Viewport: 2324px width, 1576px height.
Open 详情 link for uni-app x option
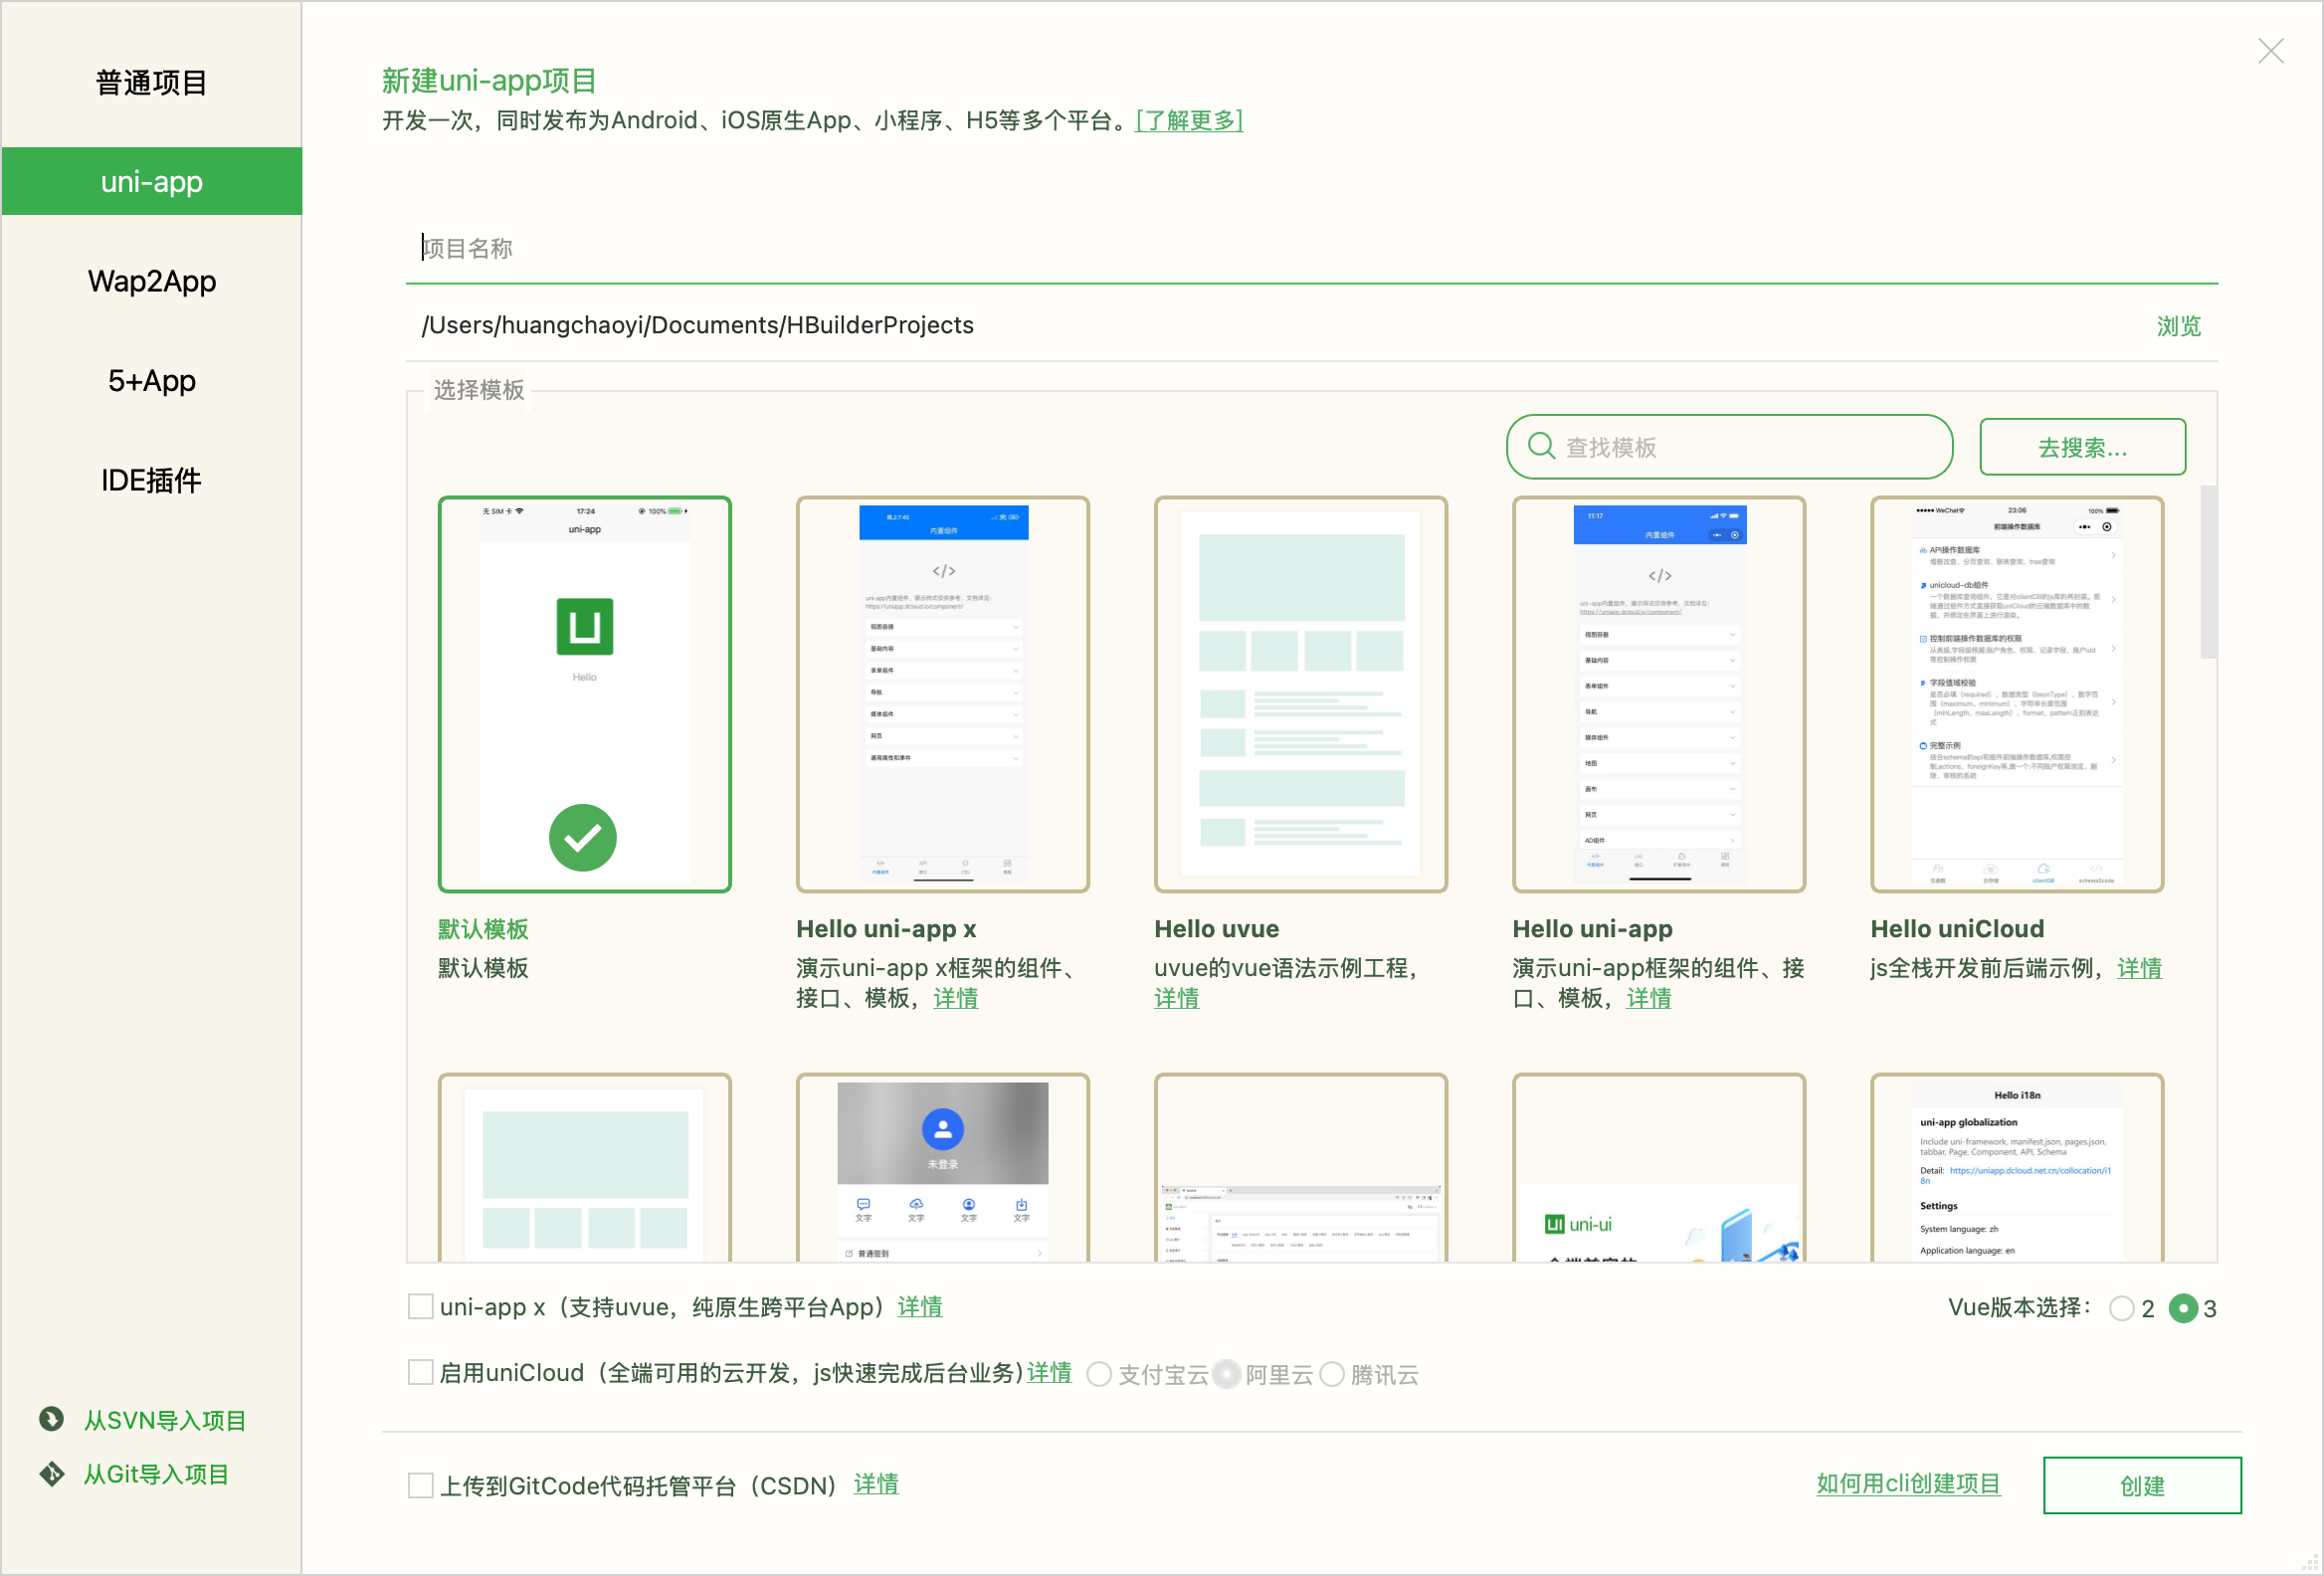tap(919, 1306)
